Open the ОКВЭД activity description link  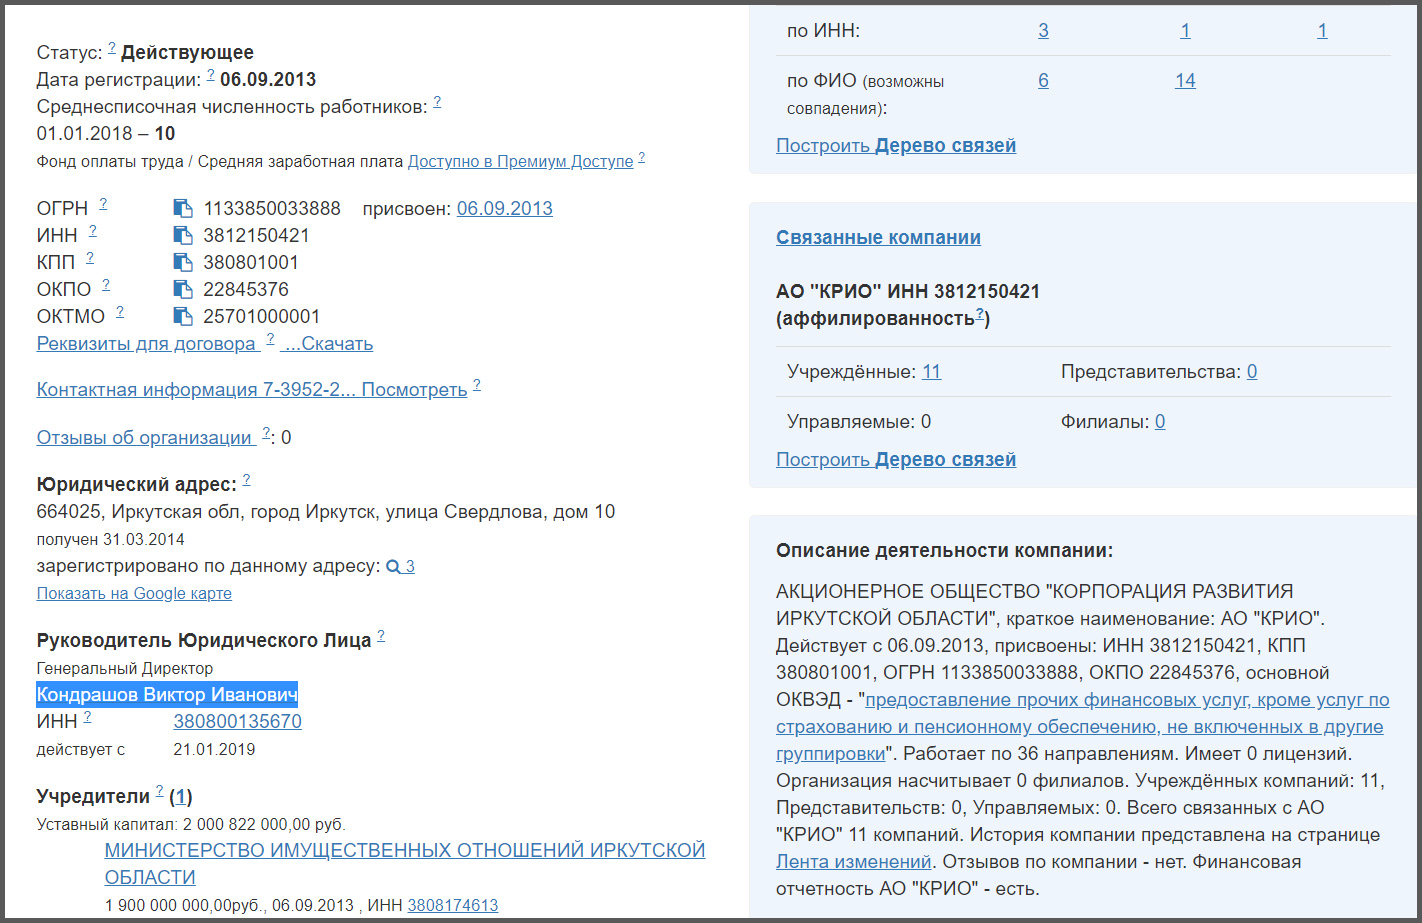click(1082, 726)
